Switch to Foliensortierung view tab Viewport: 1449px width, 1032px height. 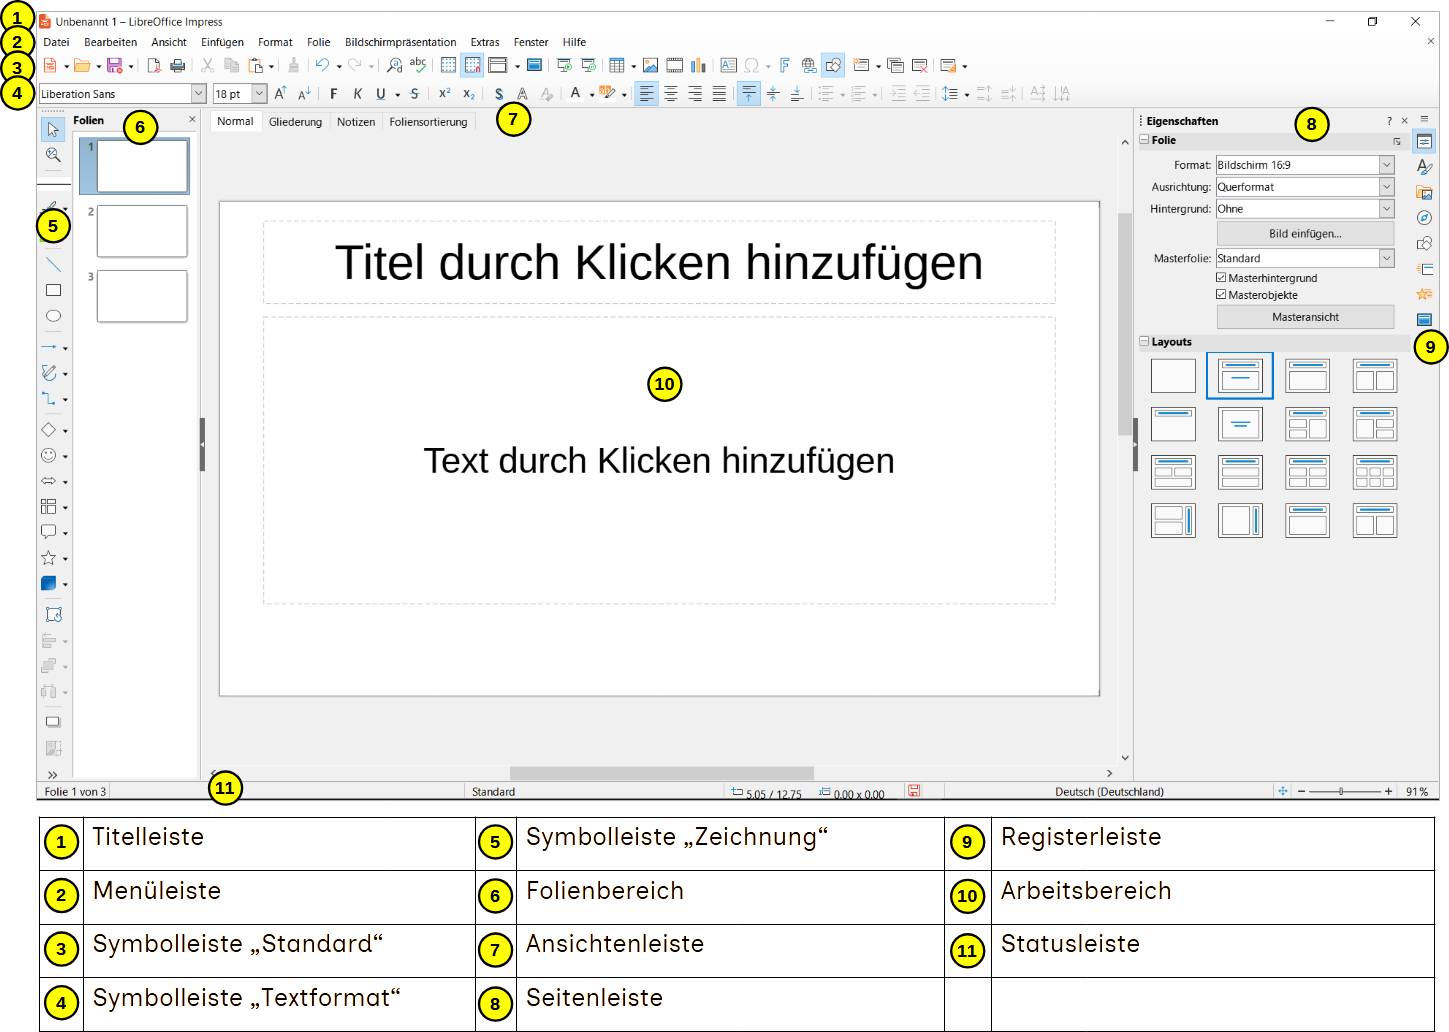428,122
